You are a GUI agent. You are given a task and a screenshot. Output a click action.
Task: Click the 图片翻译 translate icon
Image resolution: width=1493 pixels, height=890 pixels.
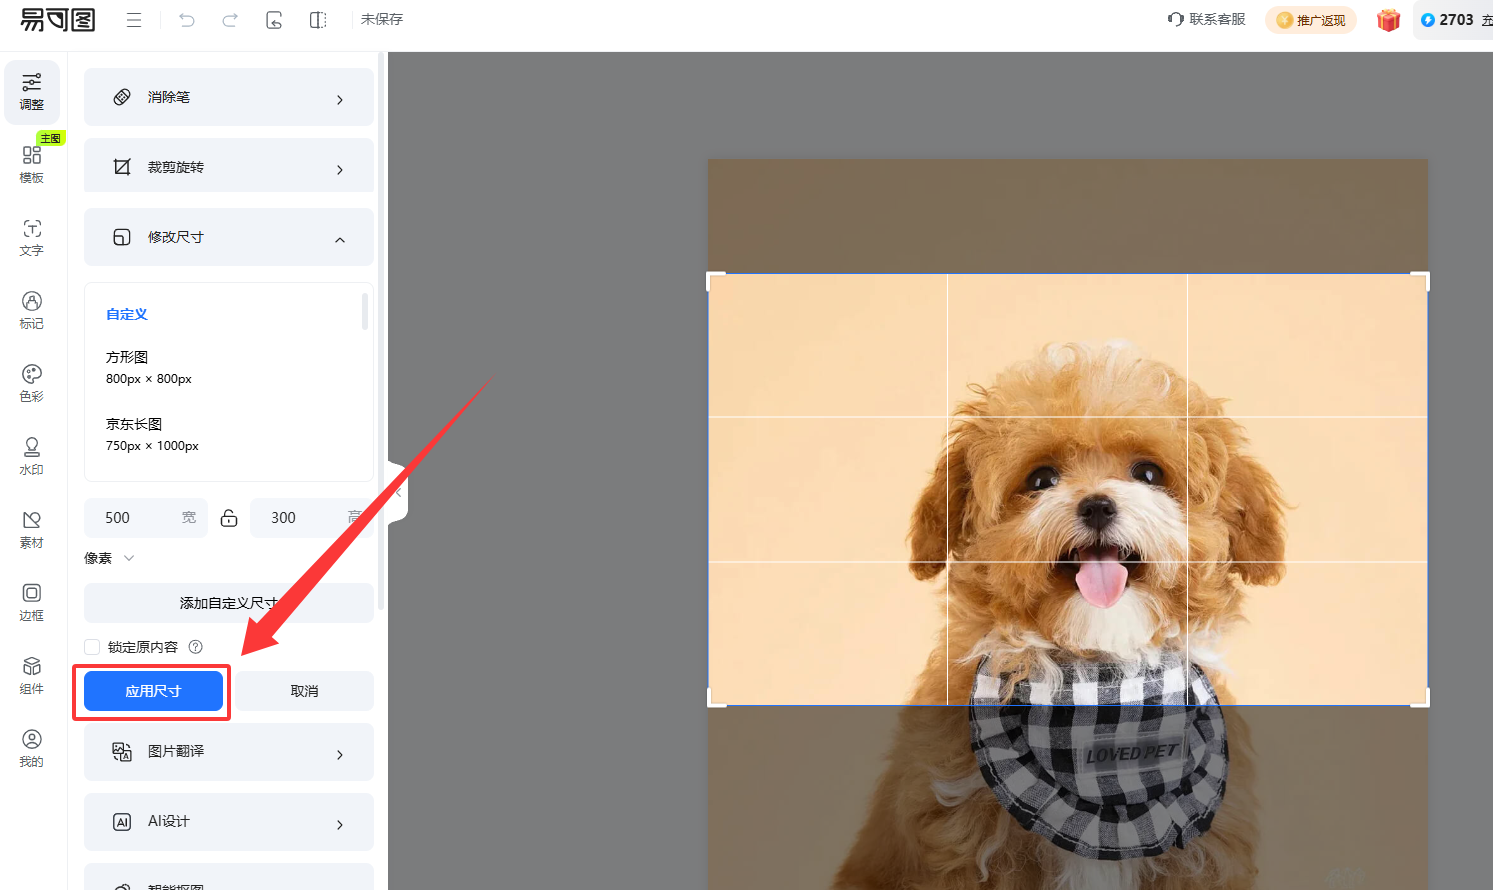coord(122,752)
